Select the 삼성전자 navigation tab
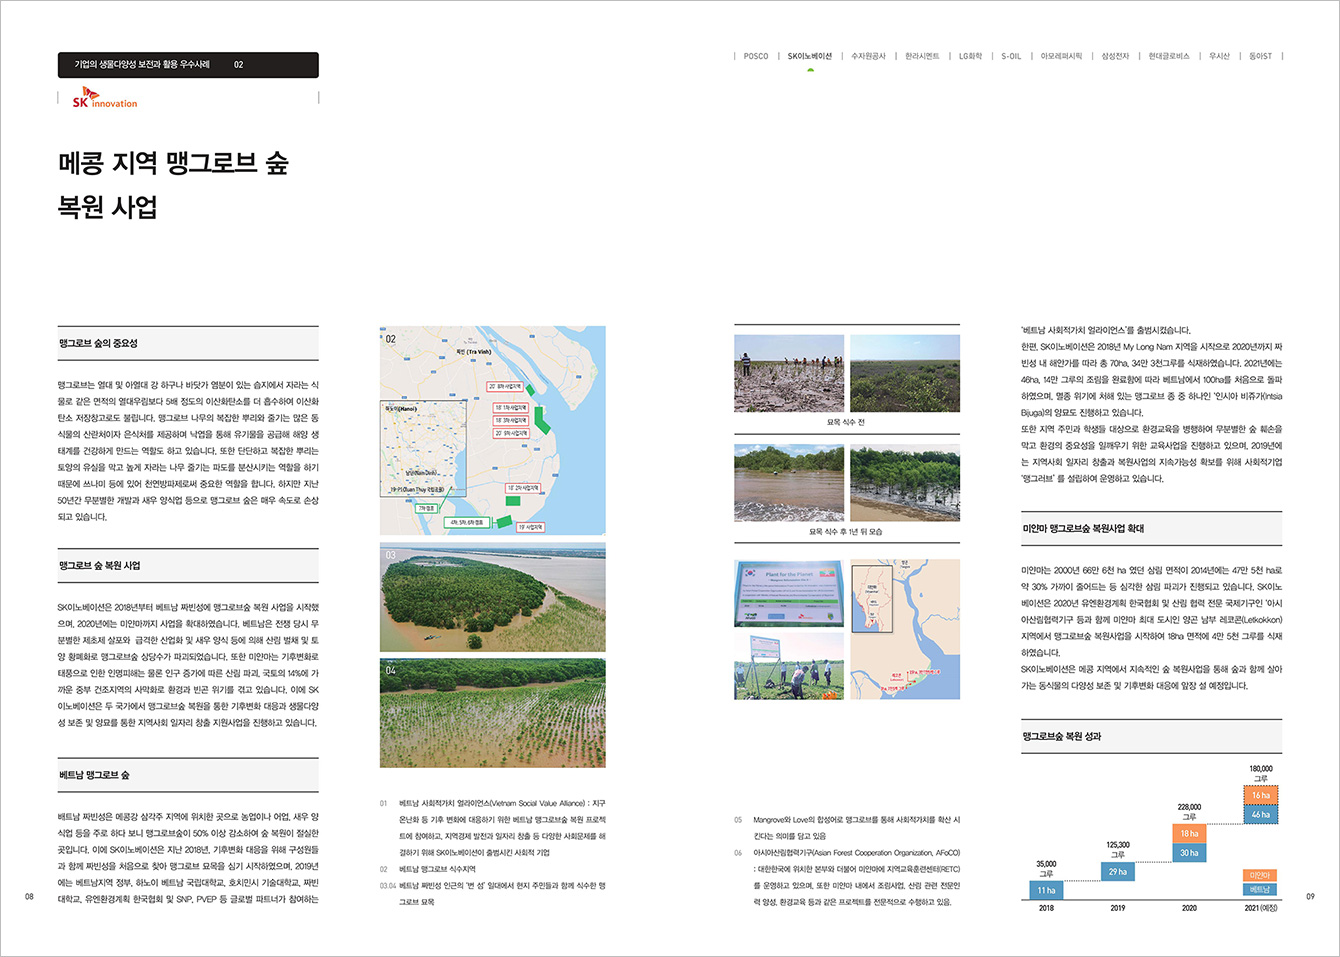Image resolution: width=1340 pixels, height=957 pixels. coord(1115,57)
